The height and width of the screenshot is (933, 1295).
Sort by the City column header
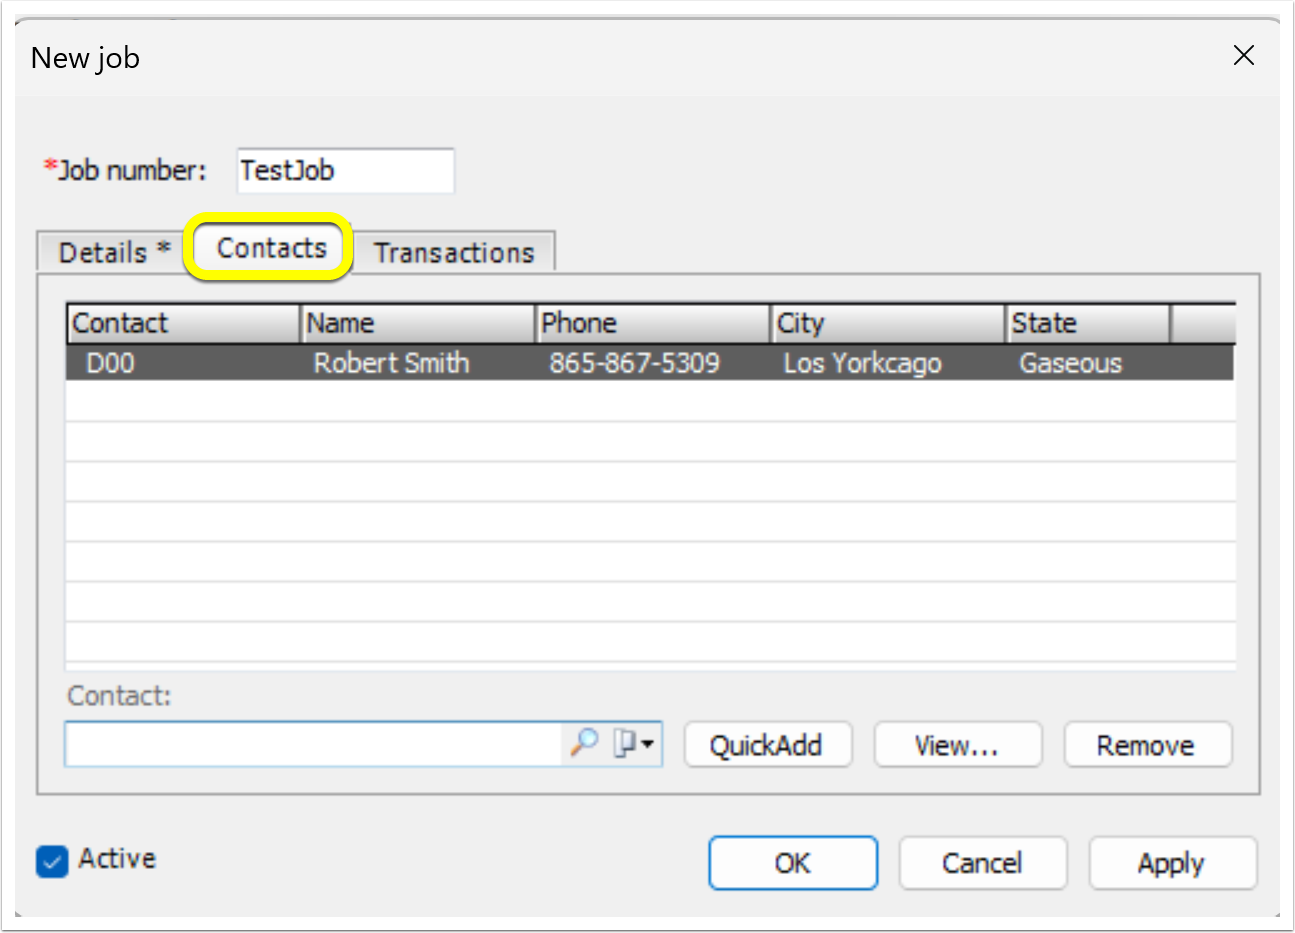click(888, 324)
